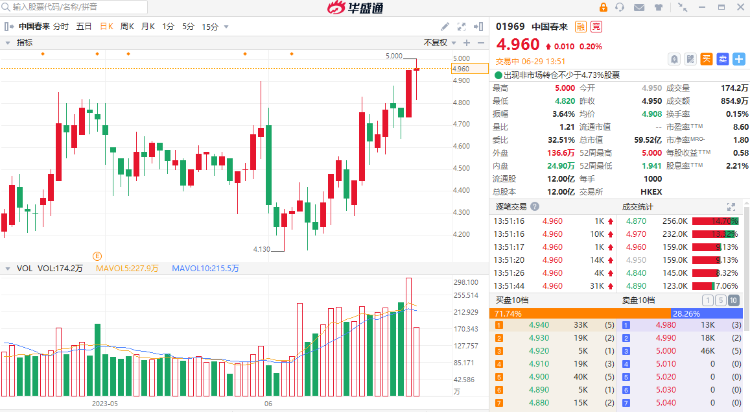The image size is (750, 412).
Task: Click the grey 'F10' company info icon
Action: (x=690, y=59)
